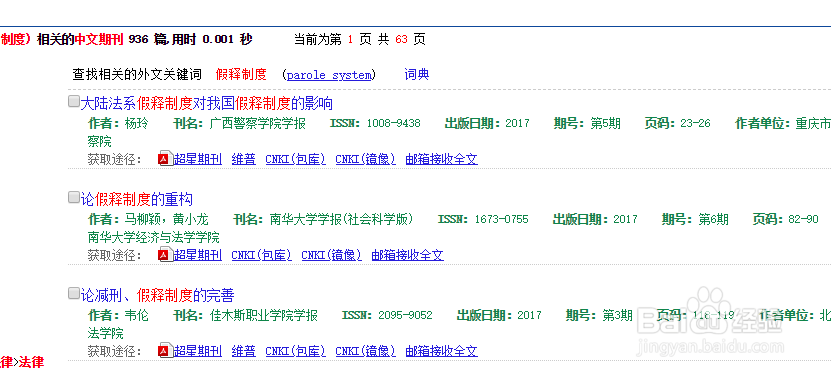The width and height of the screenshot is (831, 376).
Task: Request 邮箱接收全文 for the 杨玲 article
Action: (x=441, y=159)
